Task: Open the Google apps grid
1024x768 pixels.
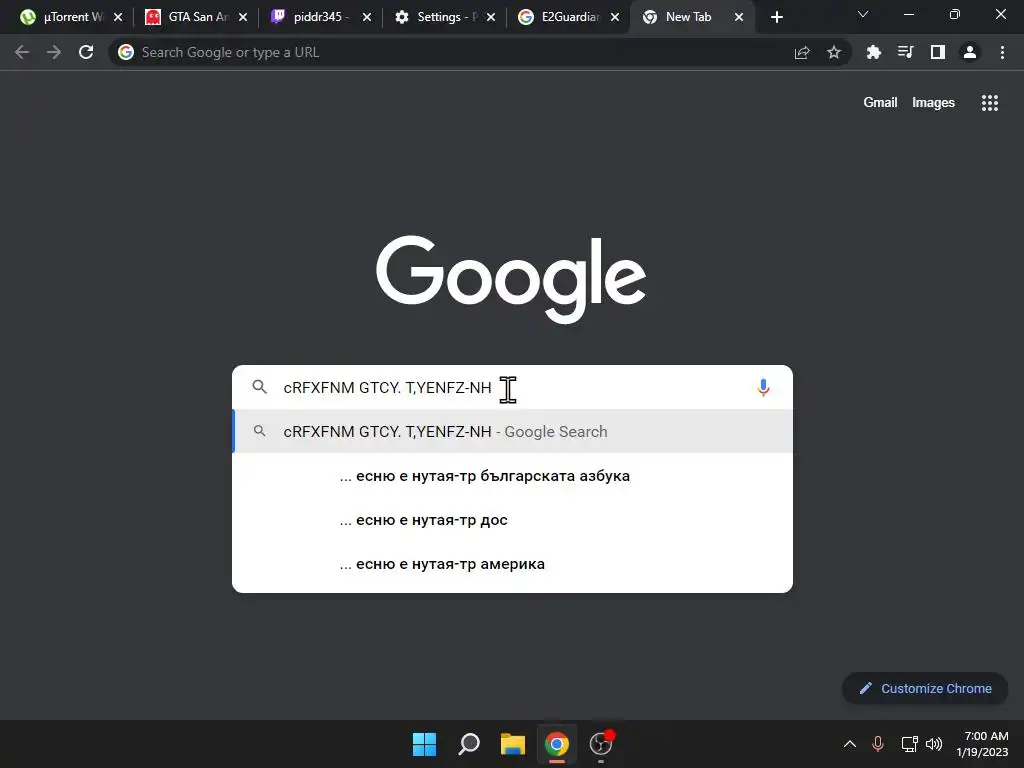Action: [990, 103]
